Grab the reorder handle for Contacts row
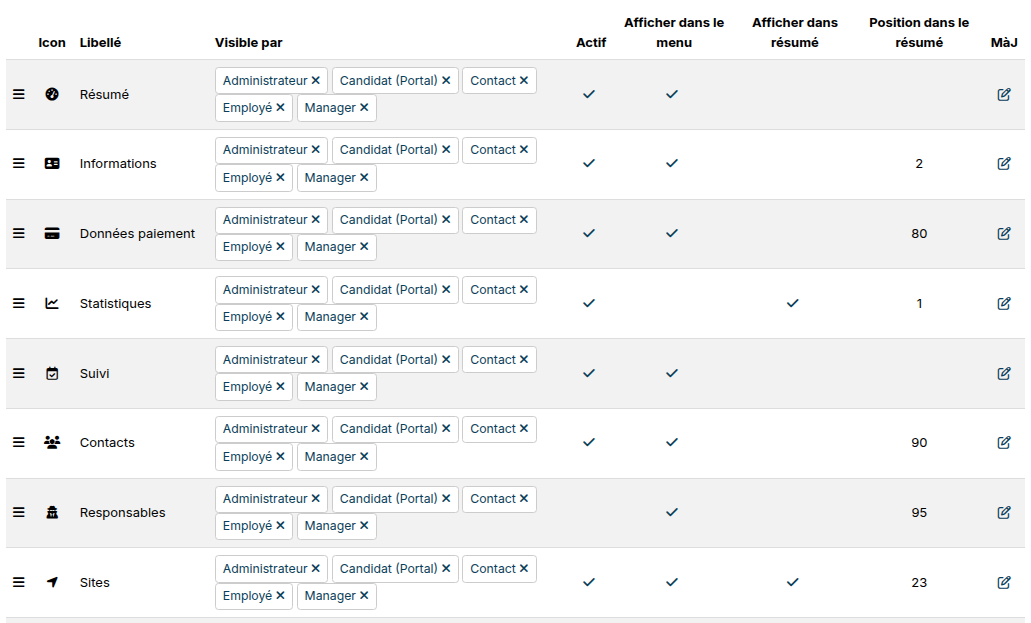 [x=19, y=443]
